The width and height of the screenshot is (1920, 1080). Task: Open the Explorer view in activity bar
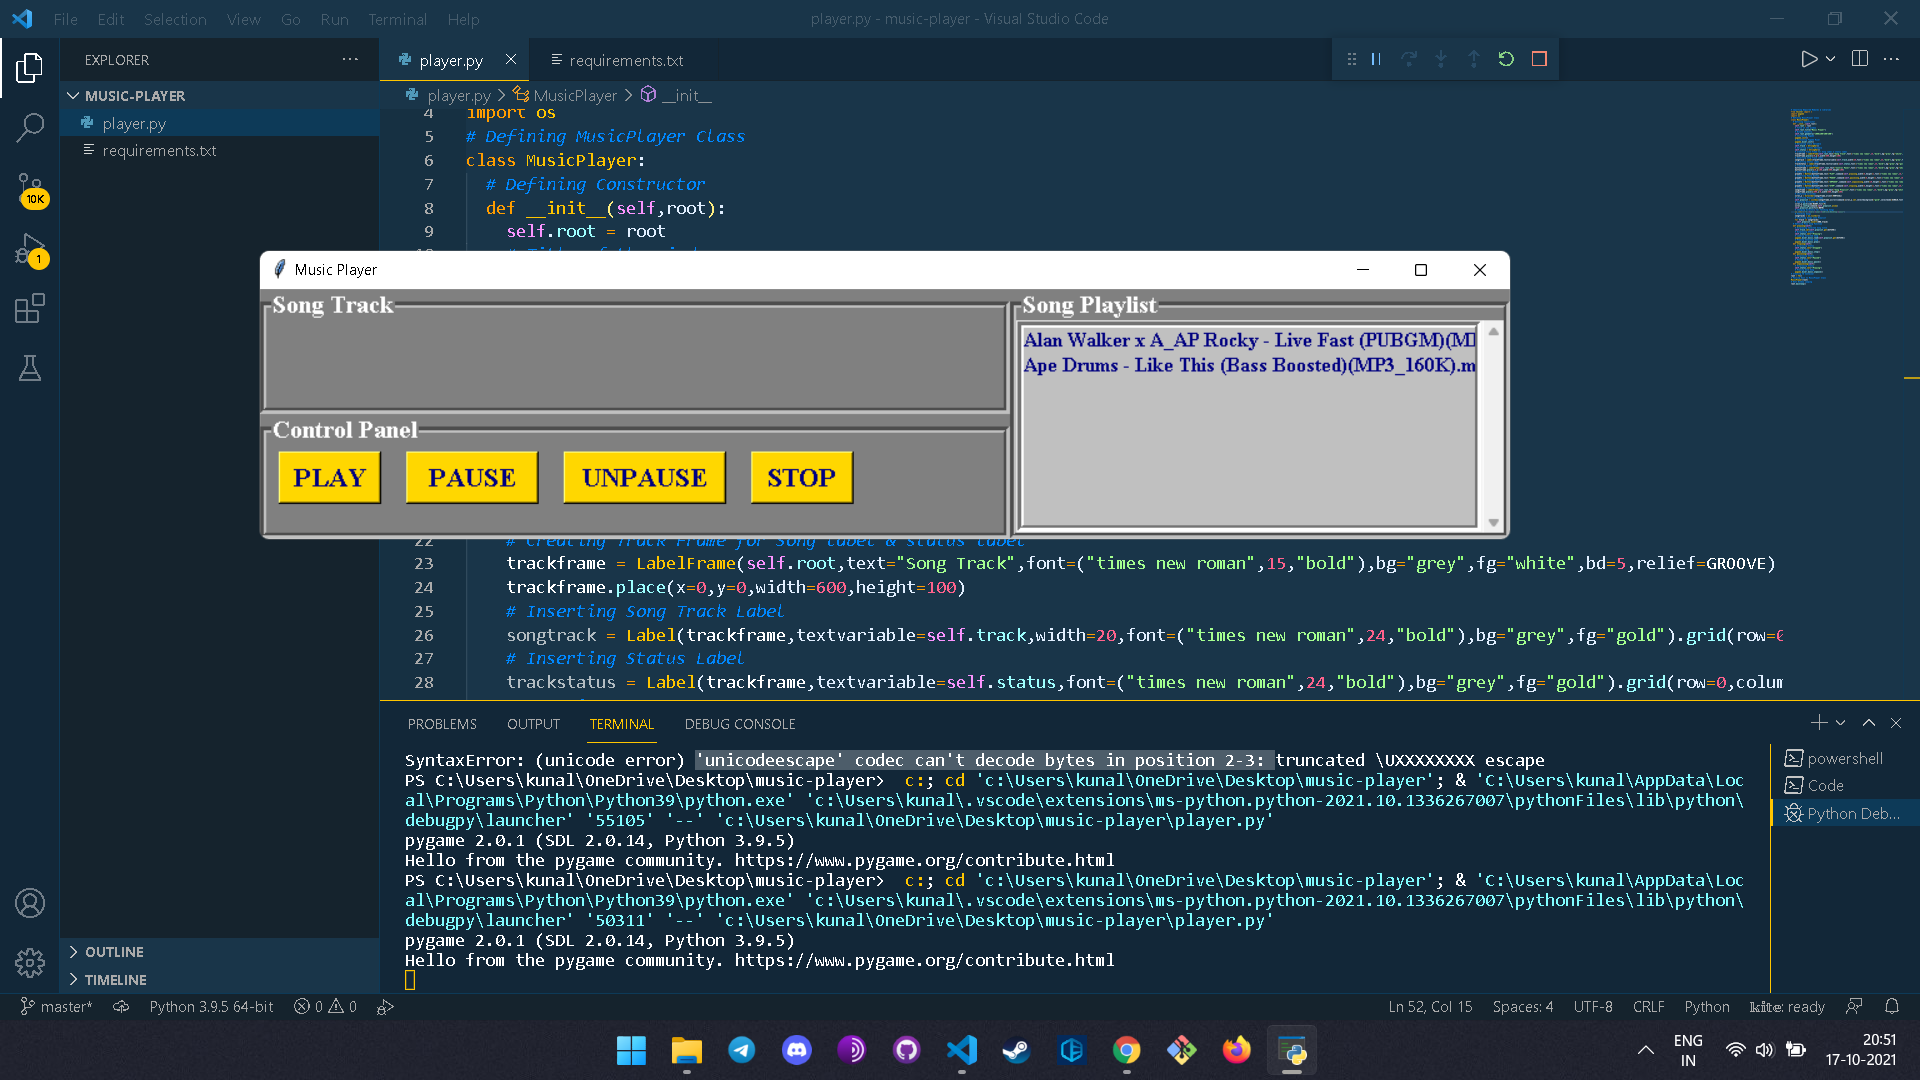(30, 68)
